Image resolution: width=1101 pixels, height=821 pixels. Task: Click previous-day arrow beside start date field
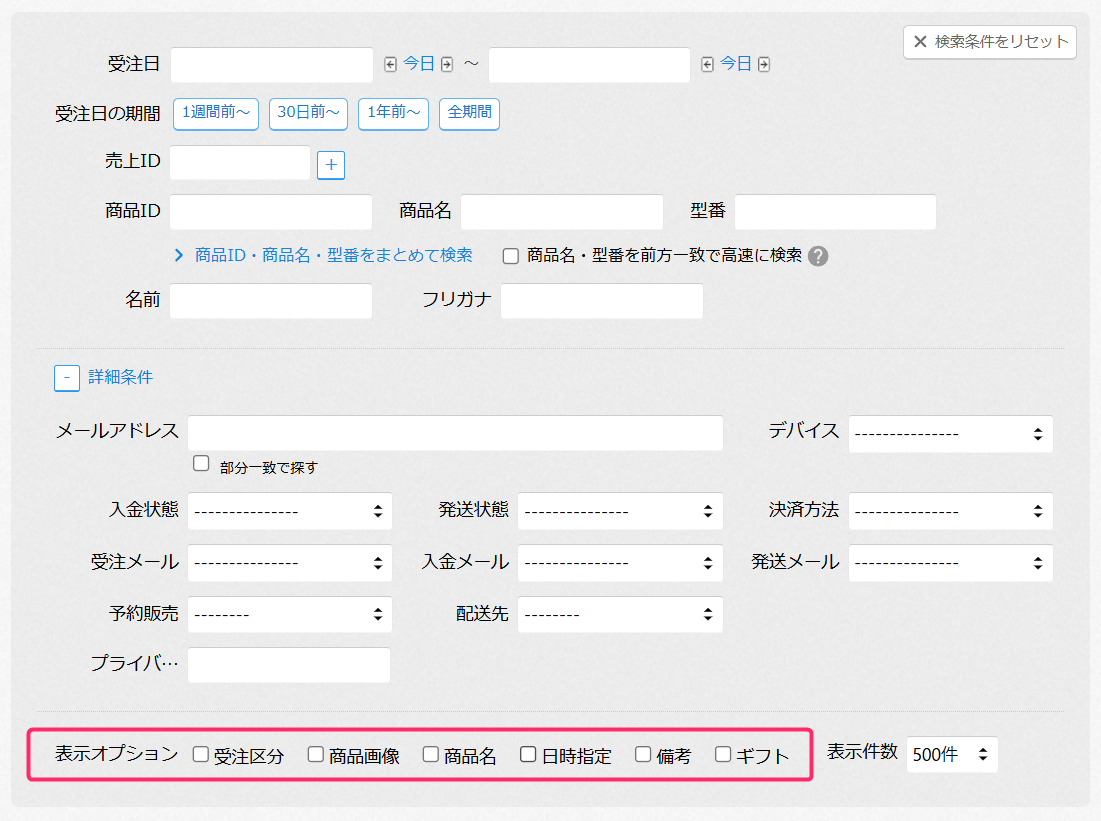[391, 65]
